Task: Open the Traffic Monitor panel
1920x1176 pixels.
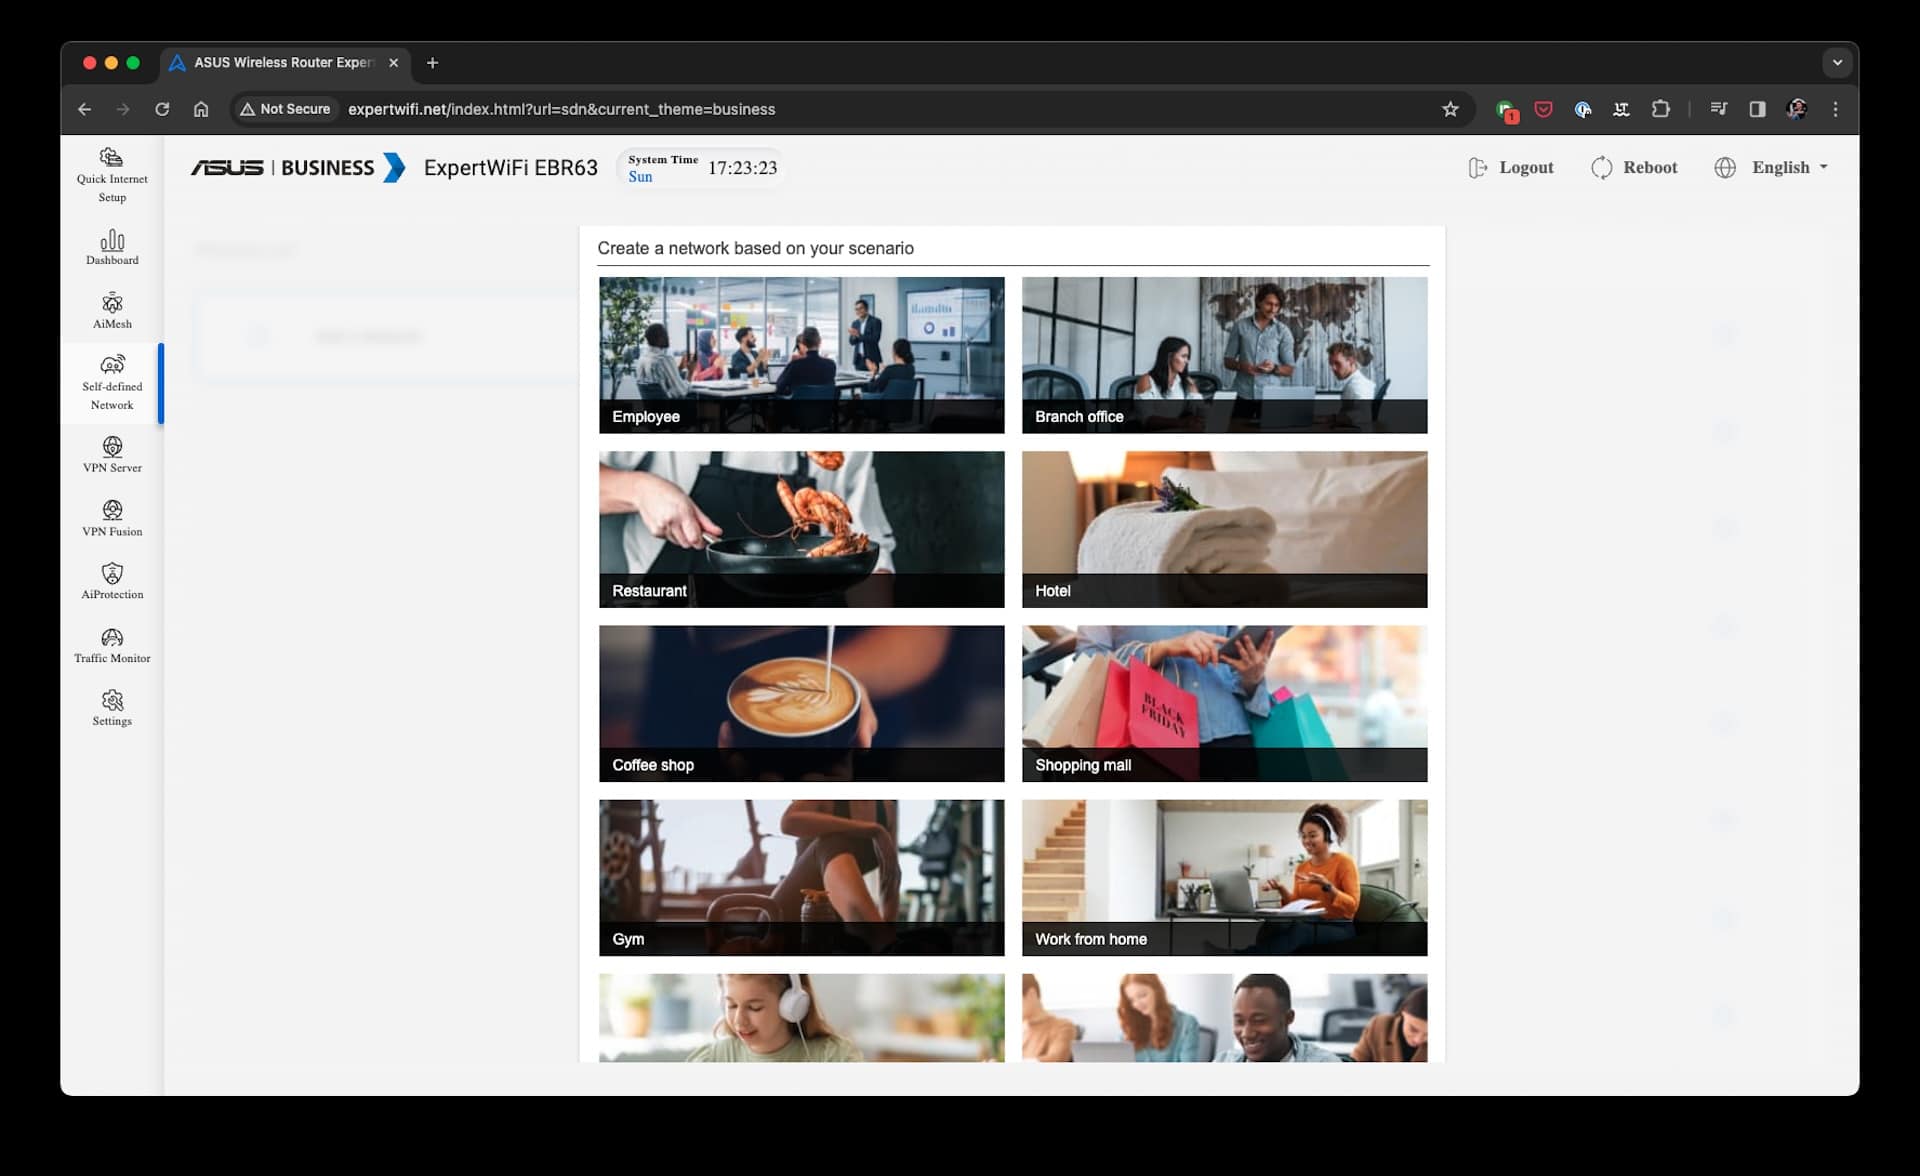Action: pyautogui.click(x=111, y=646)
